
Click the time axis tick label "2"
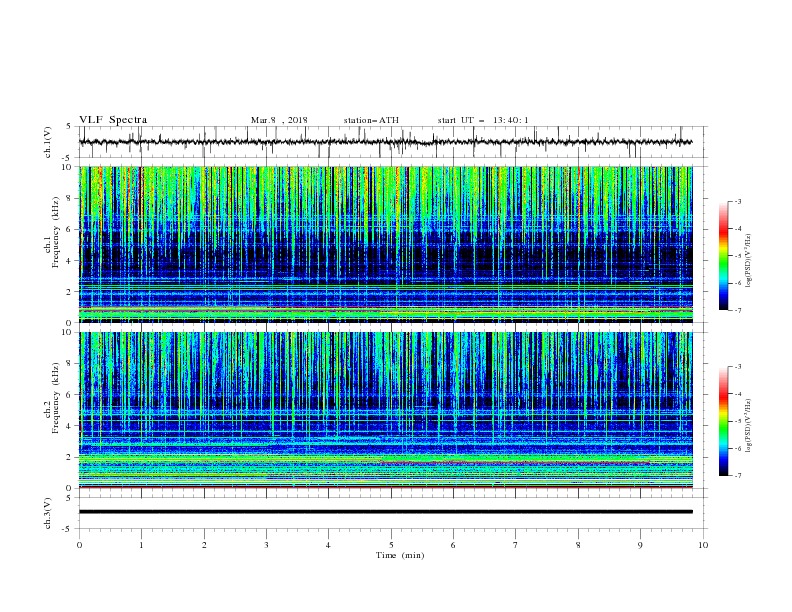point(204,545)
